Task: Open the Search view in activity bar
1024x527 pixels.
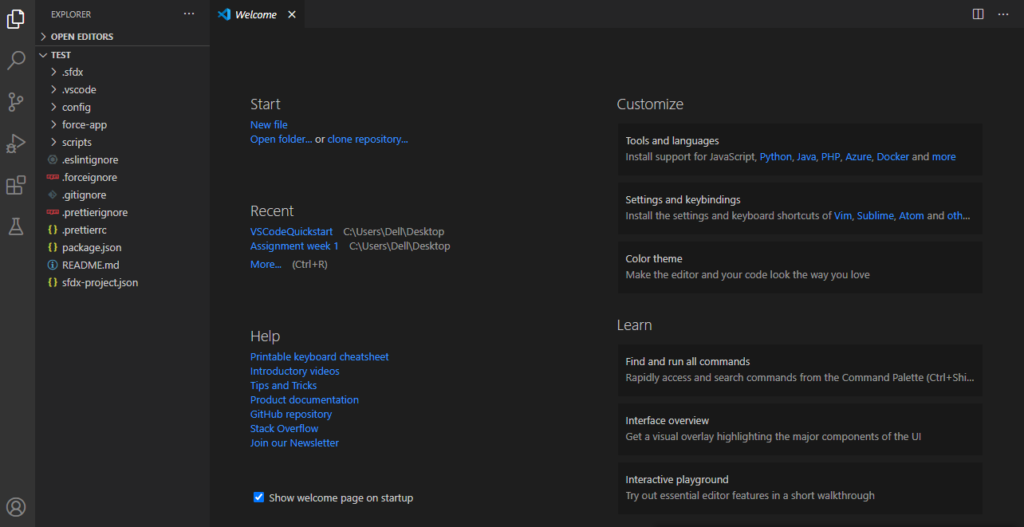Action: coord(16,61)
